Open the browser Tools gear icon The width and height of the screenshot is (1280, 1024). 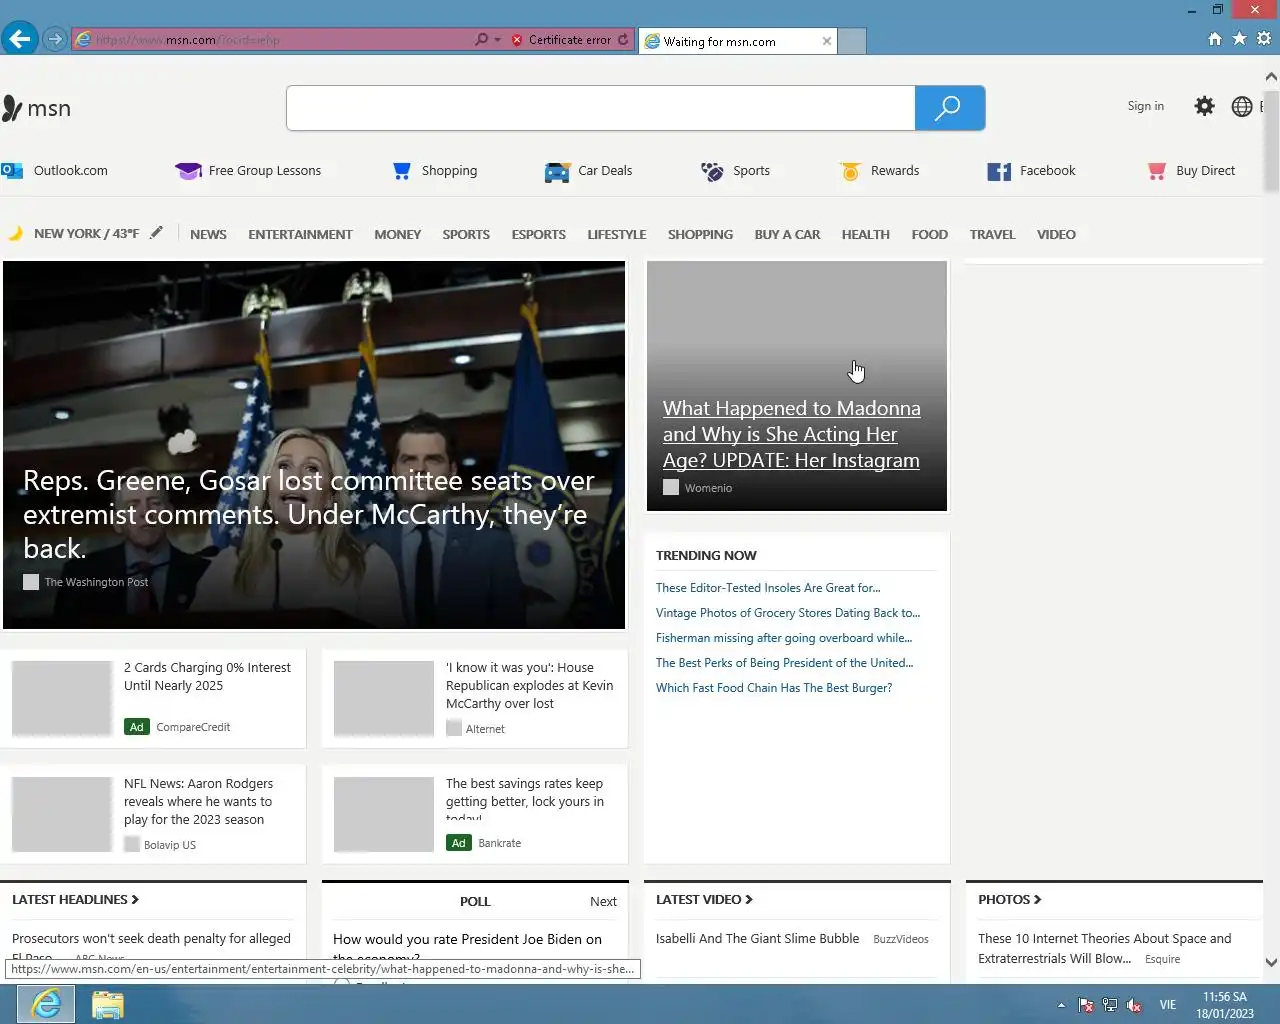click(1264, 39)
